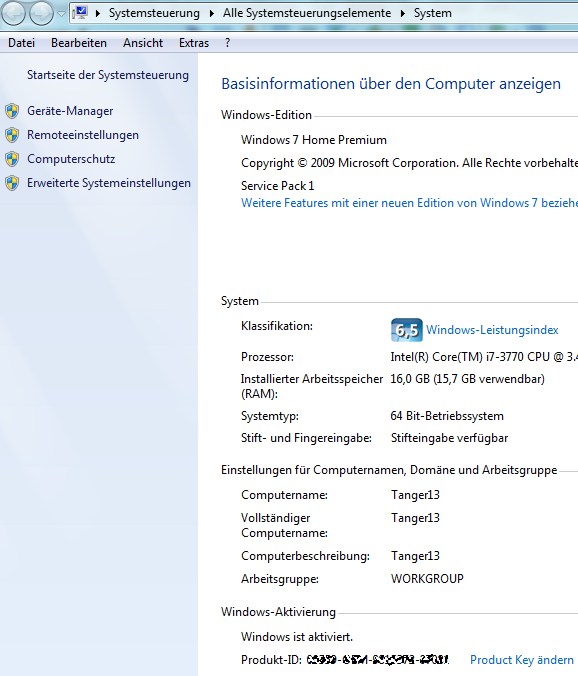Select Alle Systemsteuerungselemente in the breadcrumb
578x676 pixels.
click(307, 13)
